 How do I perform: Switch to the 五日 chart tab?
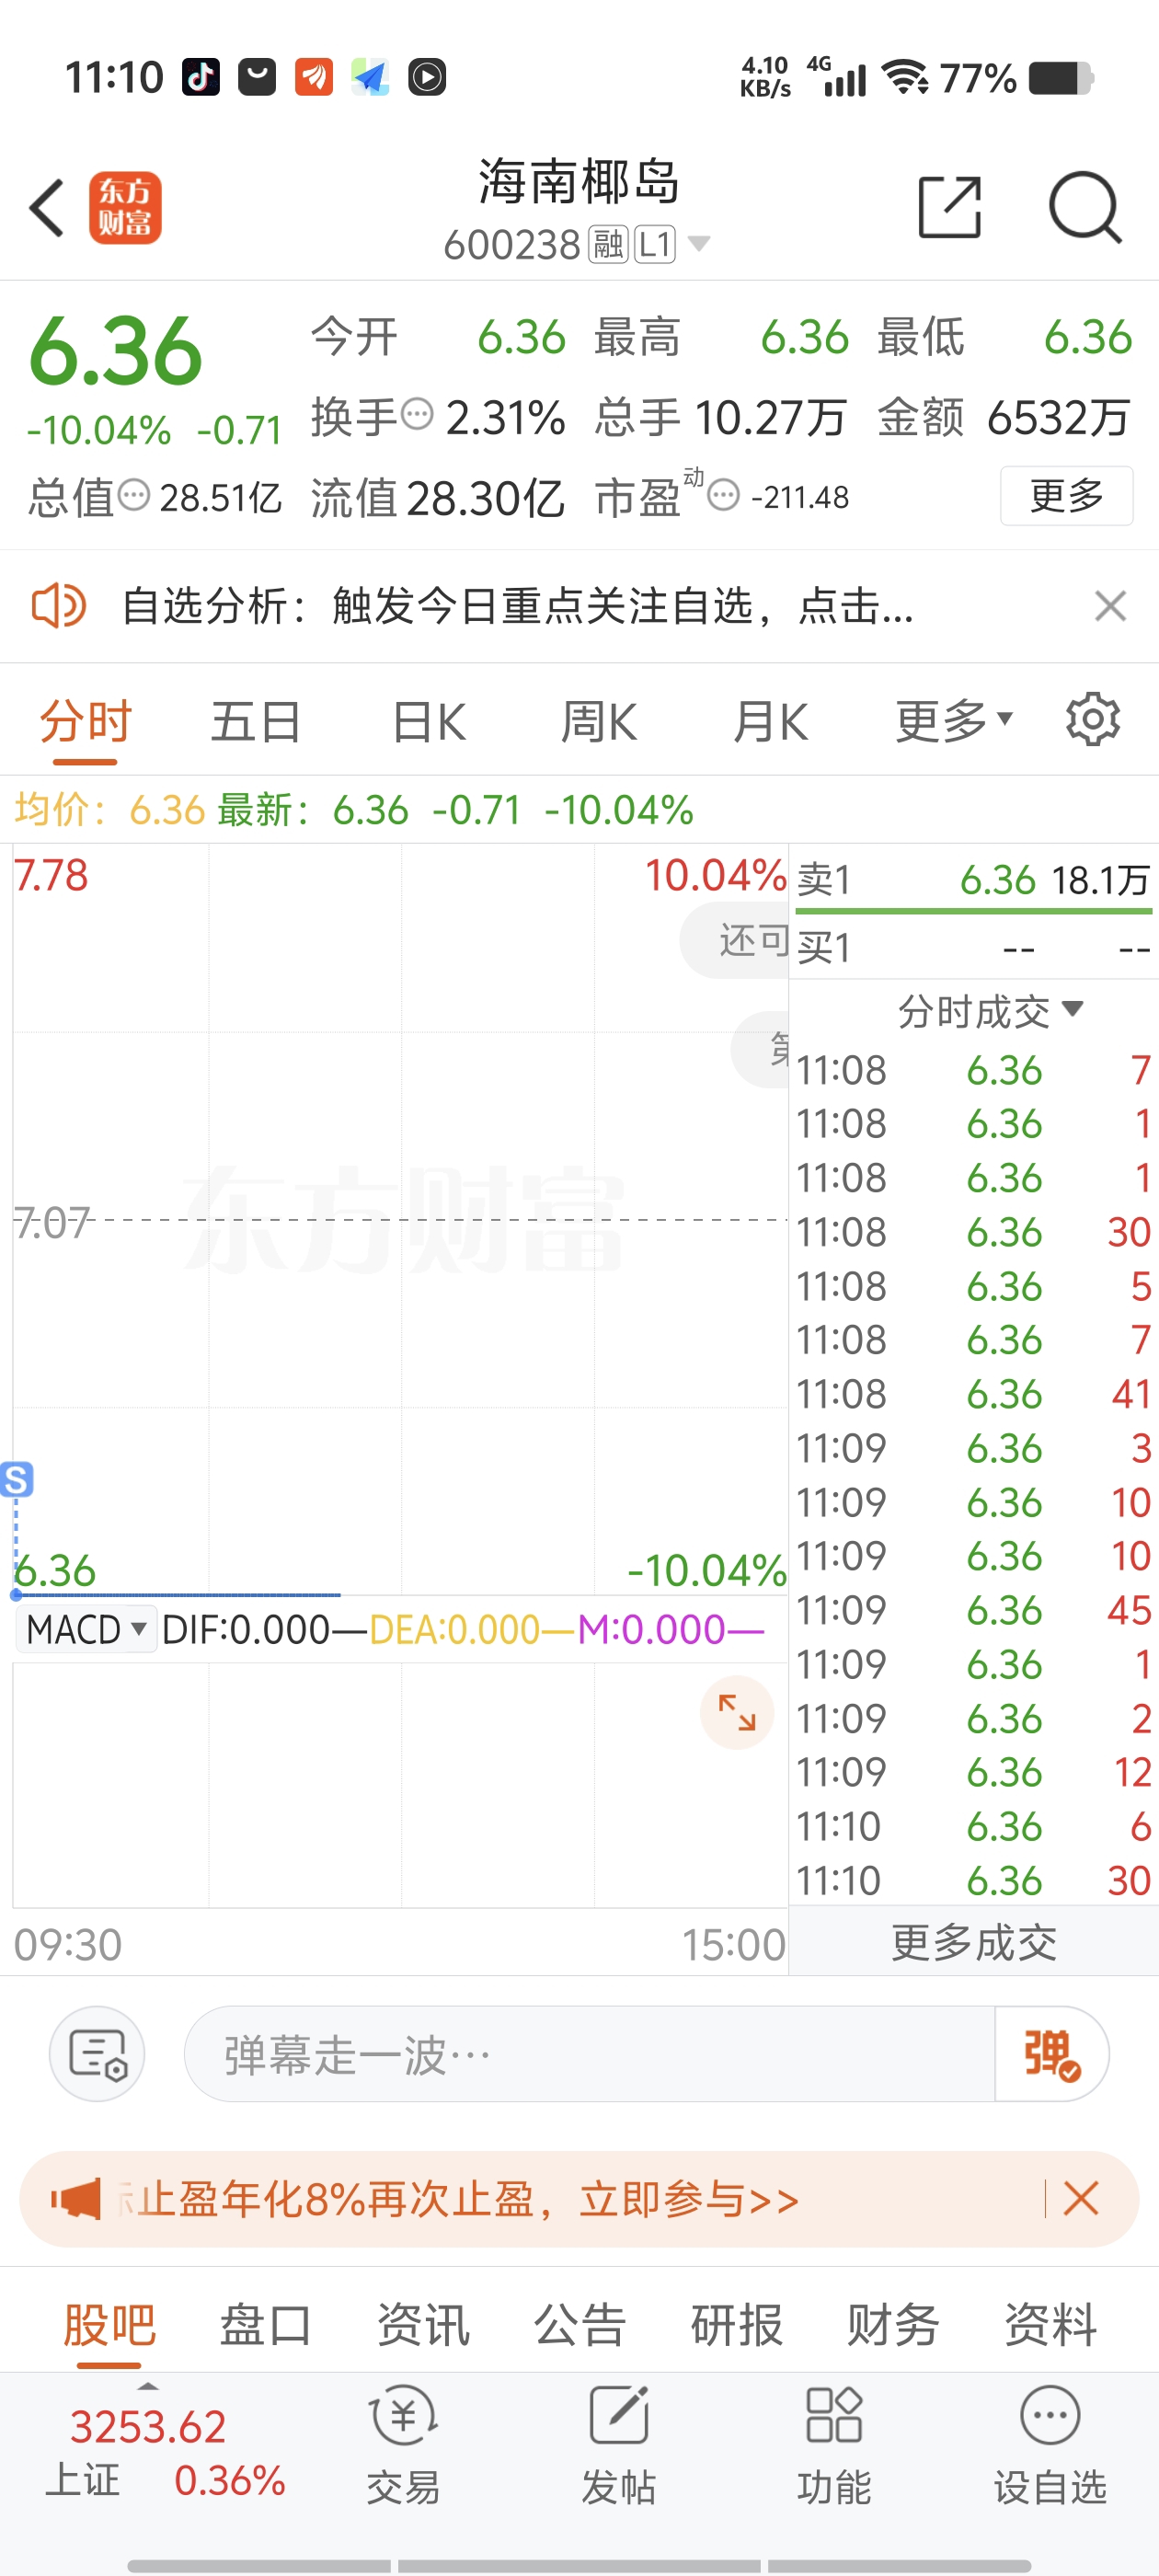256,722
